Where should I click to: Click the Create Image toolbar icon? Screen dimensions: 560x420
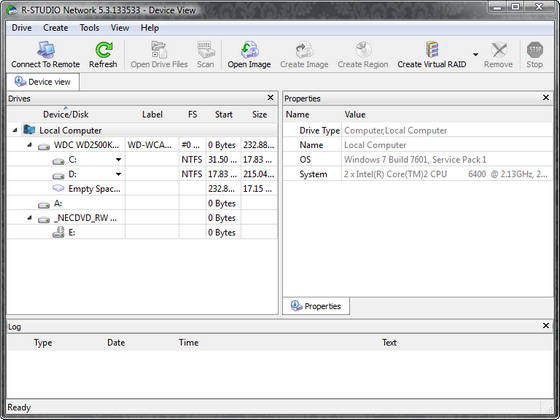point(304,50)
